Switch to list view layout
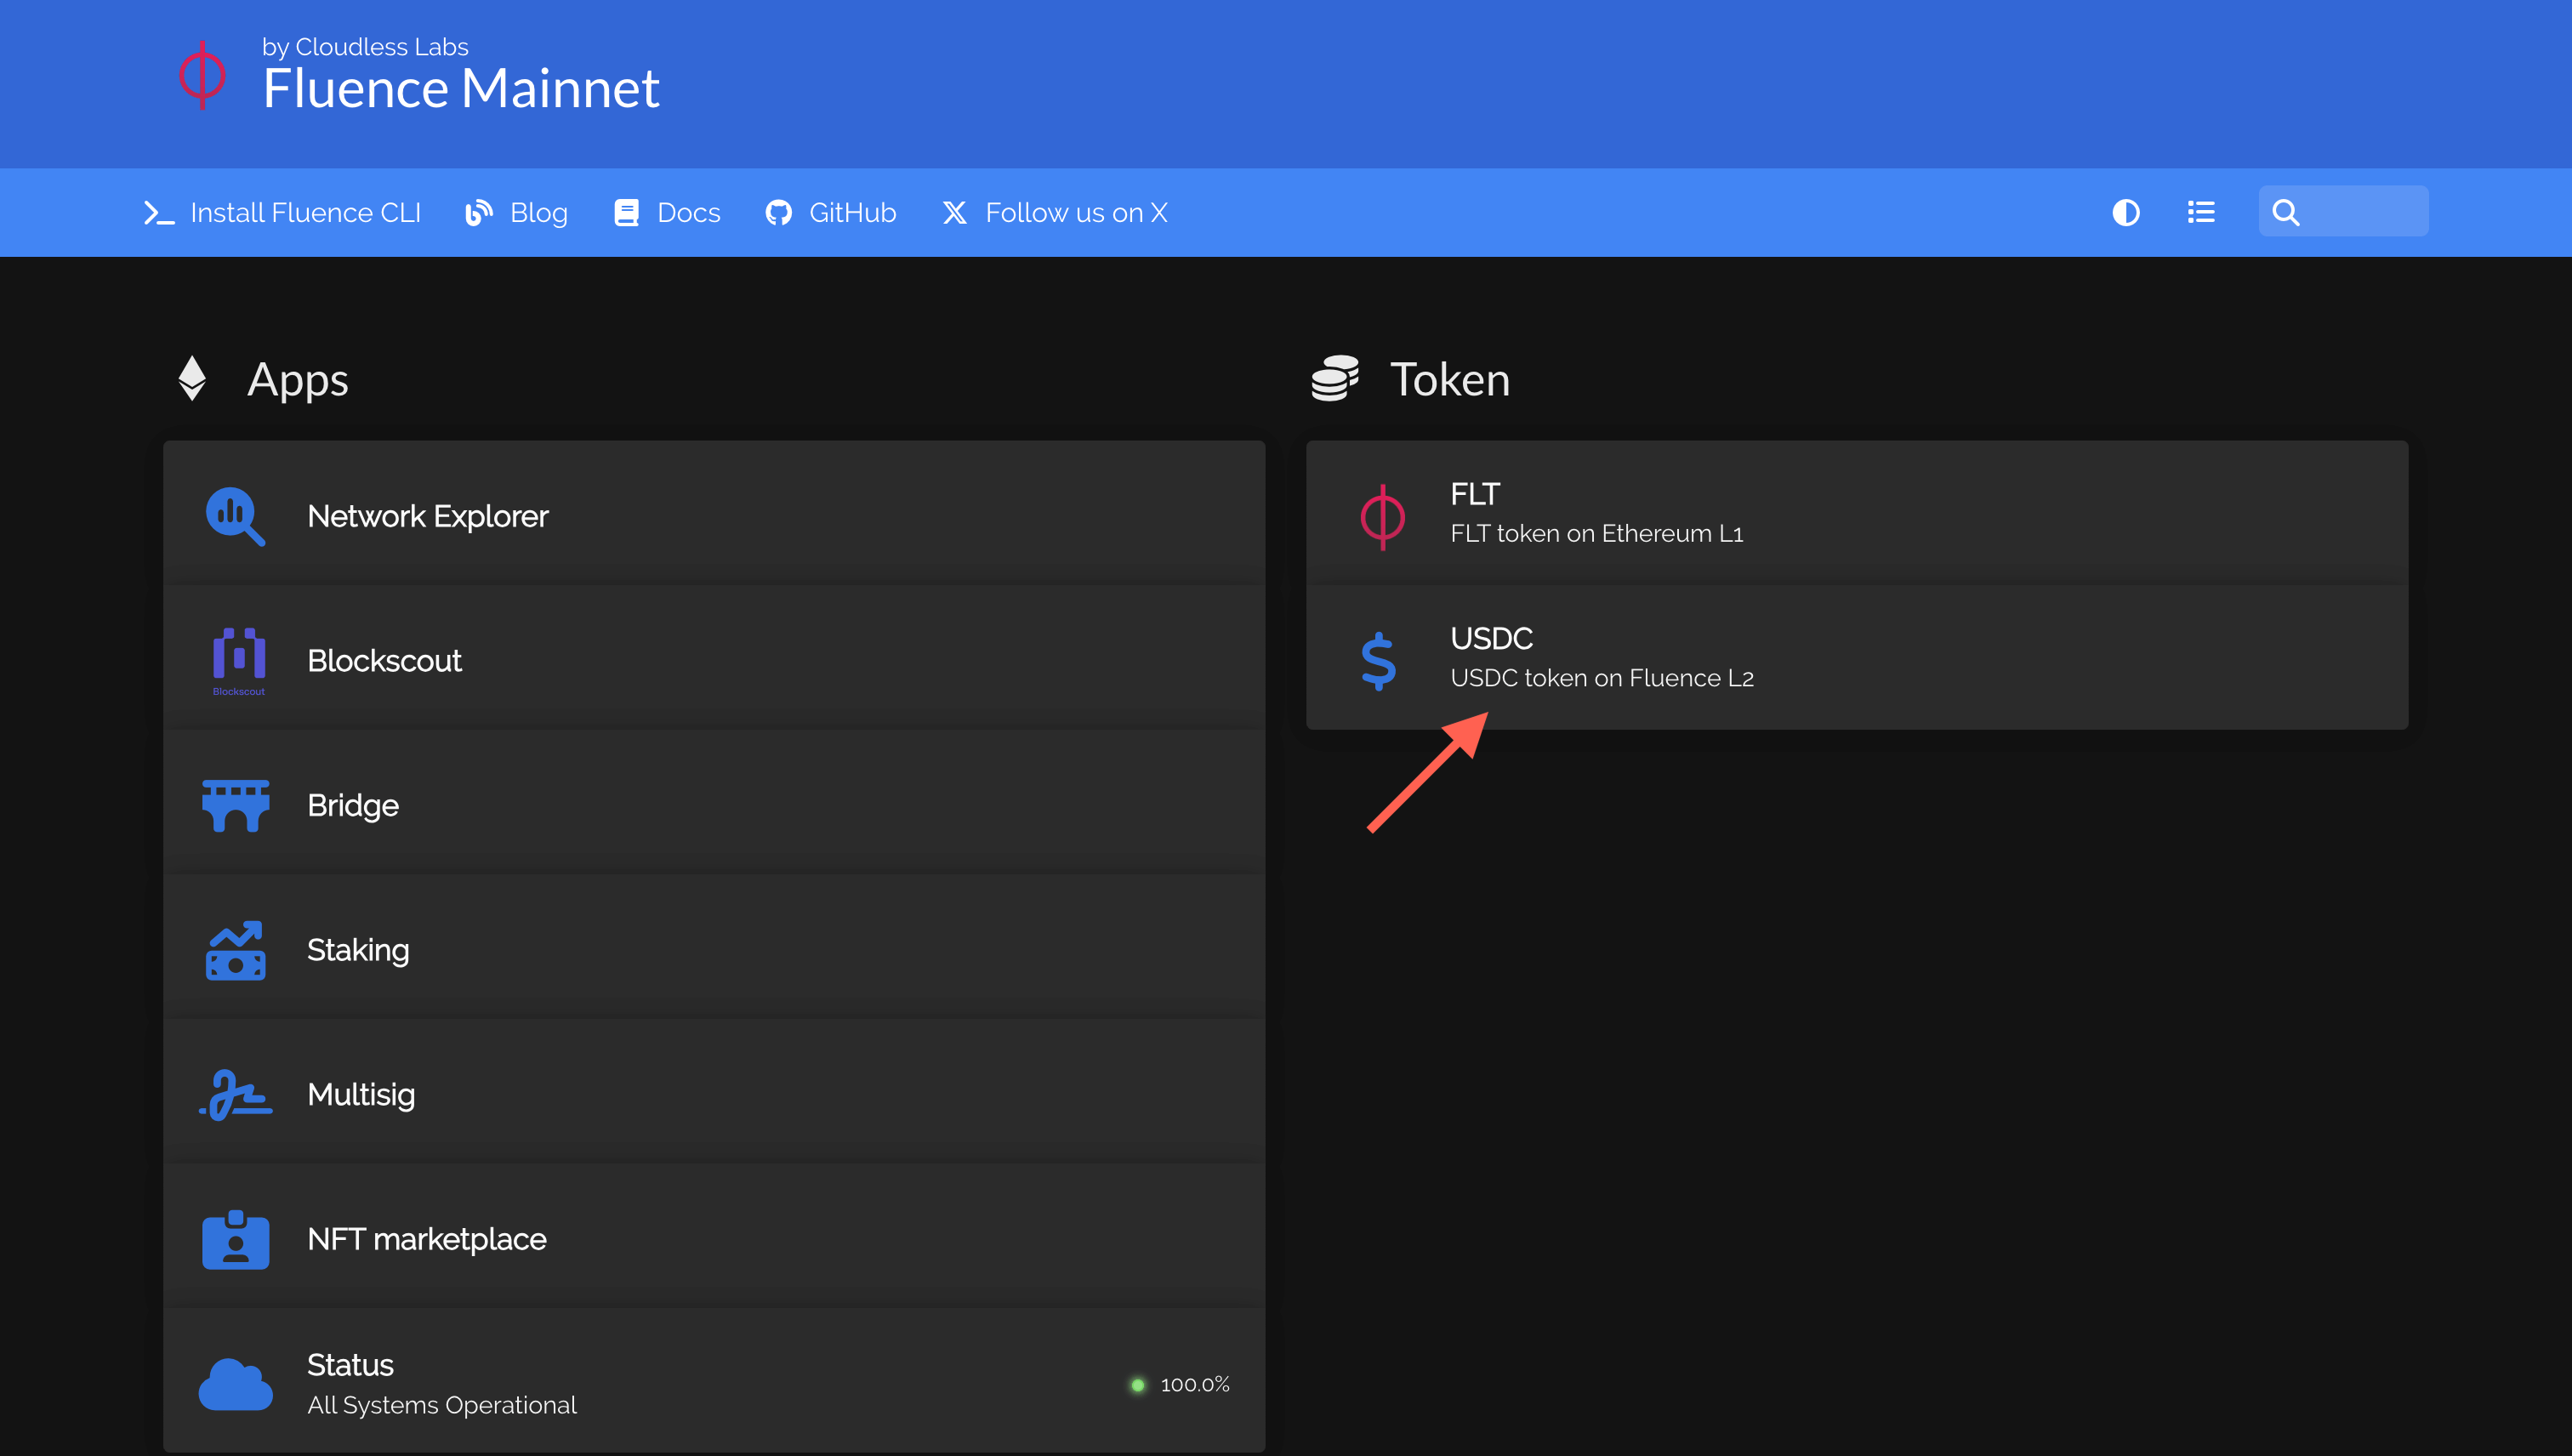Screen dimensions: 2572x1456 click(x=2201, y=212)
